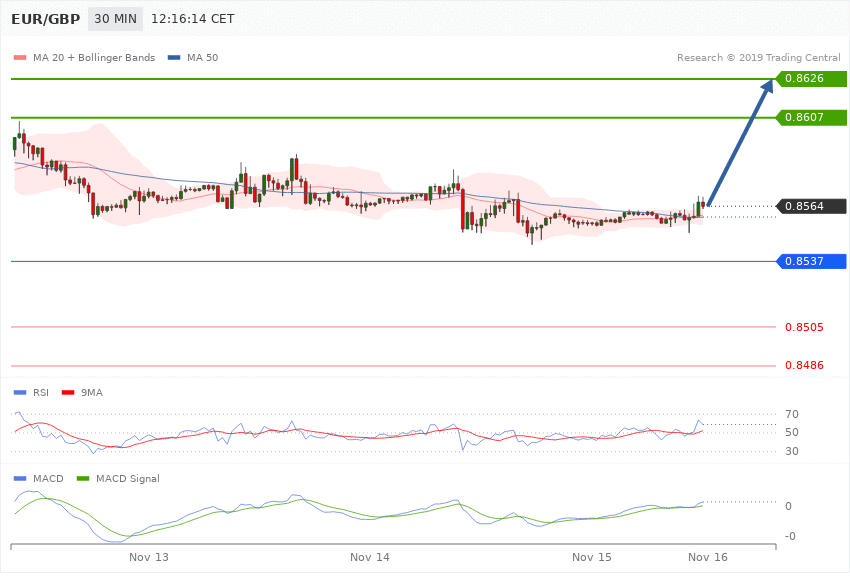The width and height of the screenshot is (850, 576).
Task: Click the 0.8537 pivot price tag
Action: (811, 262)
